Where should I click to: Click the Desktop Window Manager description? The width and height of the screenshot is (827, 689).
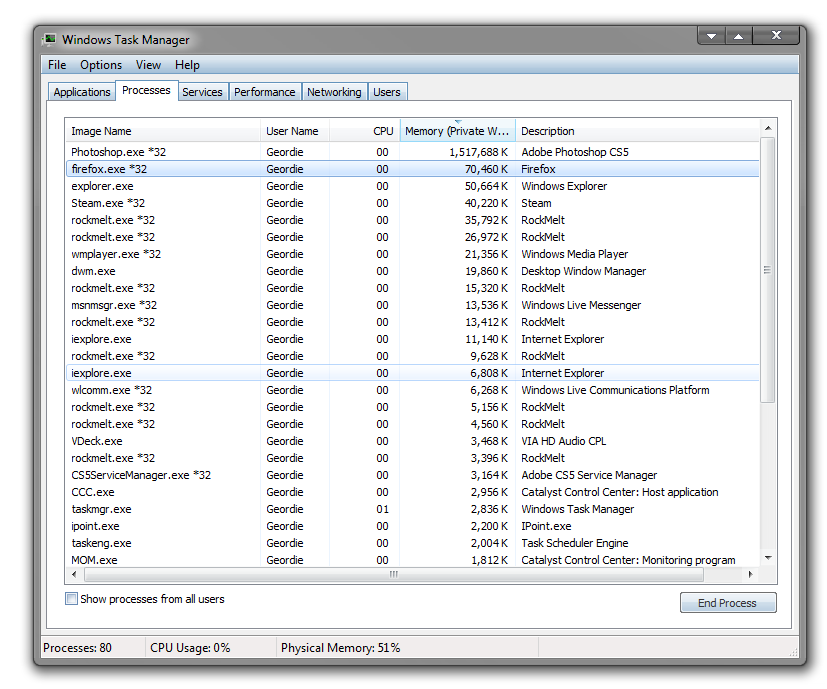(583, 271)
